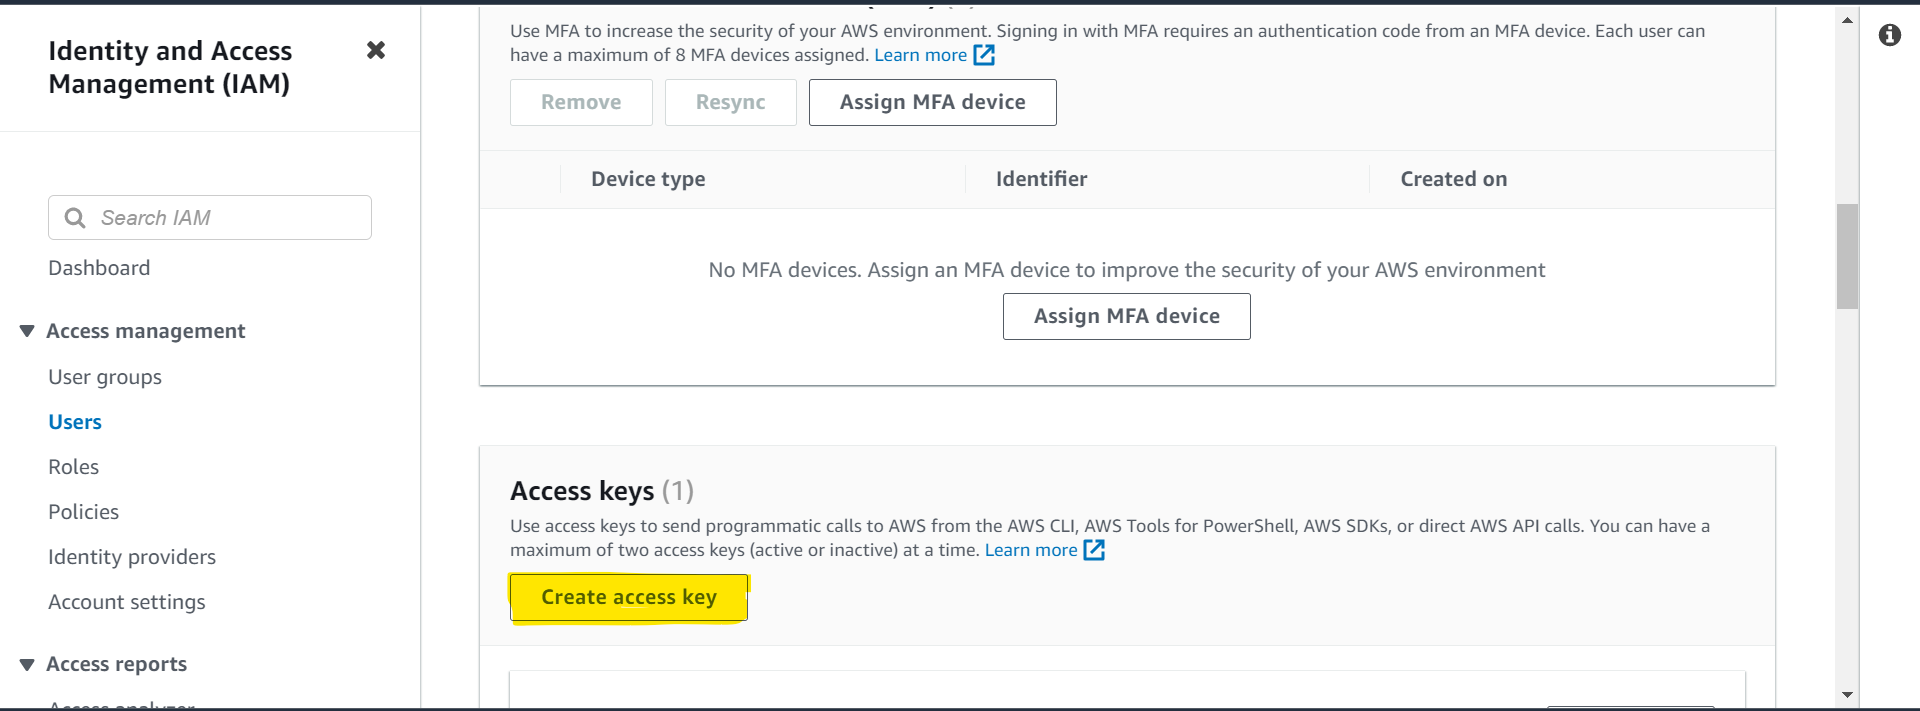The width and height of the screenshot is (1920, 711).
Task: Open Identity providers
Action: pyautogui.click(x=132, y=557)
